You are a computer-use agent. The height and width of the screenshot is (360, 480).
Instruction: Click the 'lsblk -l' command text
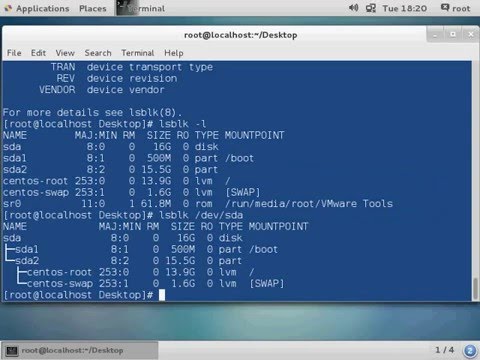[x=183, y=124]
